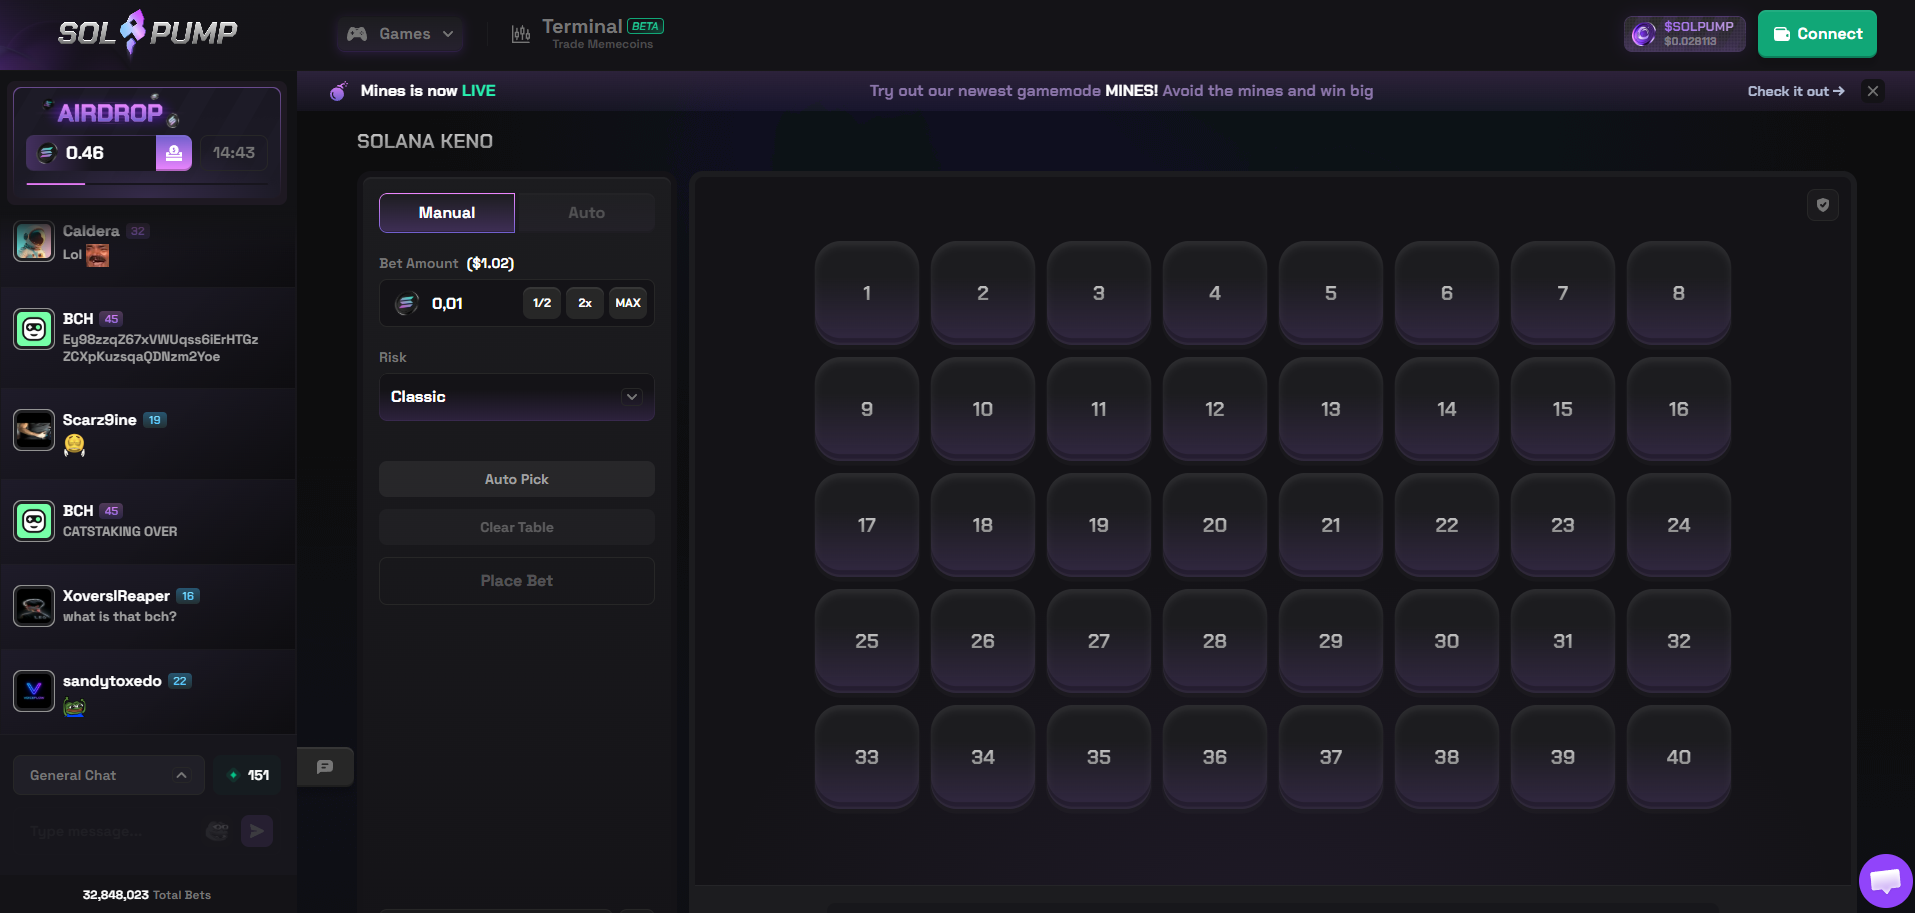1915x913 pixels.
Task: Click the username sandytoxedo
Action: click(x=112, y=681)
